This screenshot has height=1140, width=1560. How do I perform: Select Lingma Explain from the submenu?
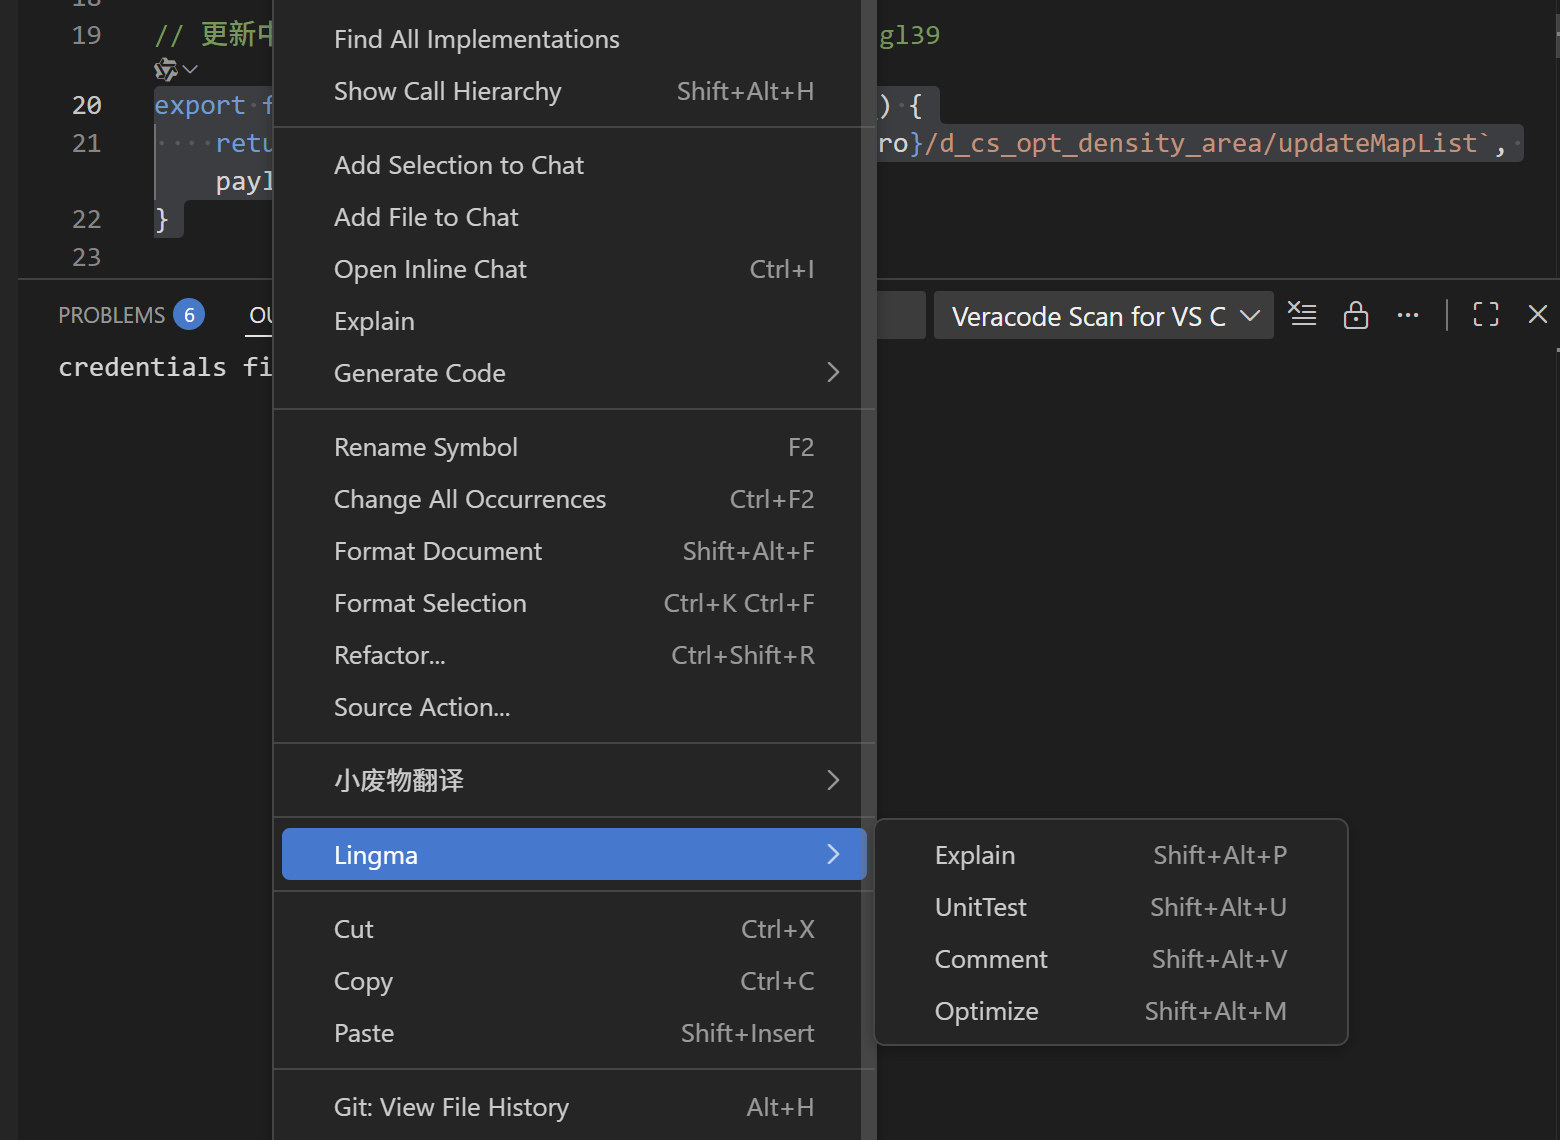[x=1111, y=855]
